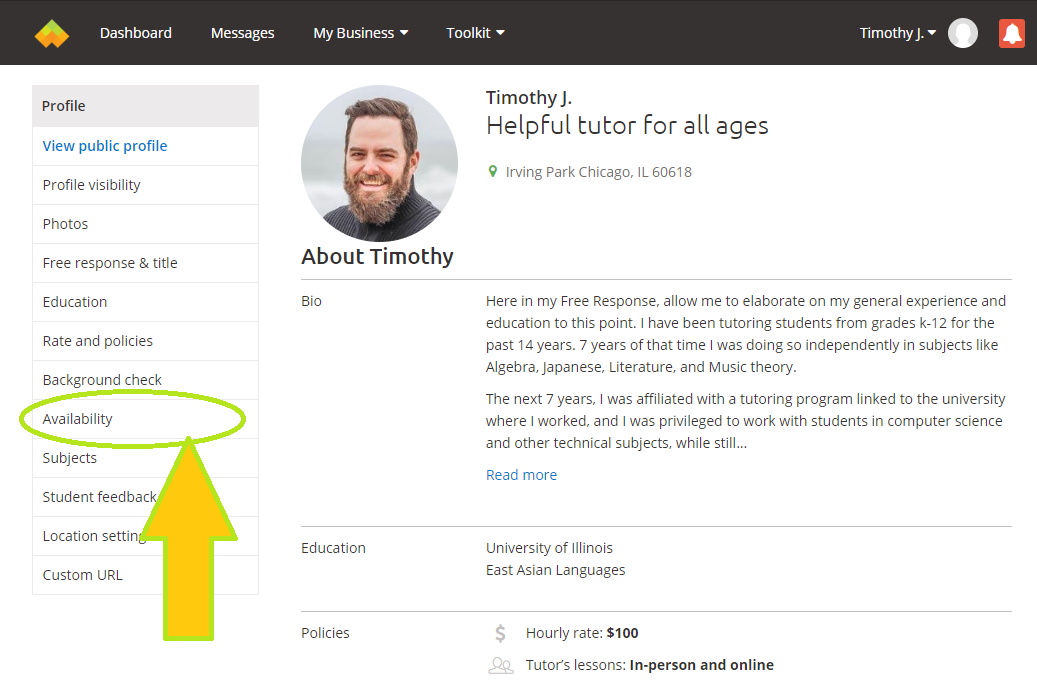Click Read more under the bio
Image resolution: width=1037 pixels, height=681 pixels.
521,475
